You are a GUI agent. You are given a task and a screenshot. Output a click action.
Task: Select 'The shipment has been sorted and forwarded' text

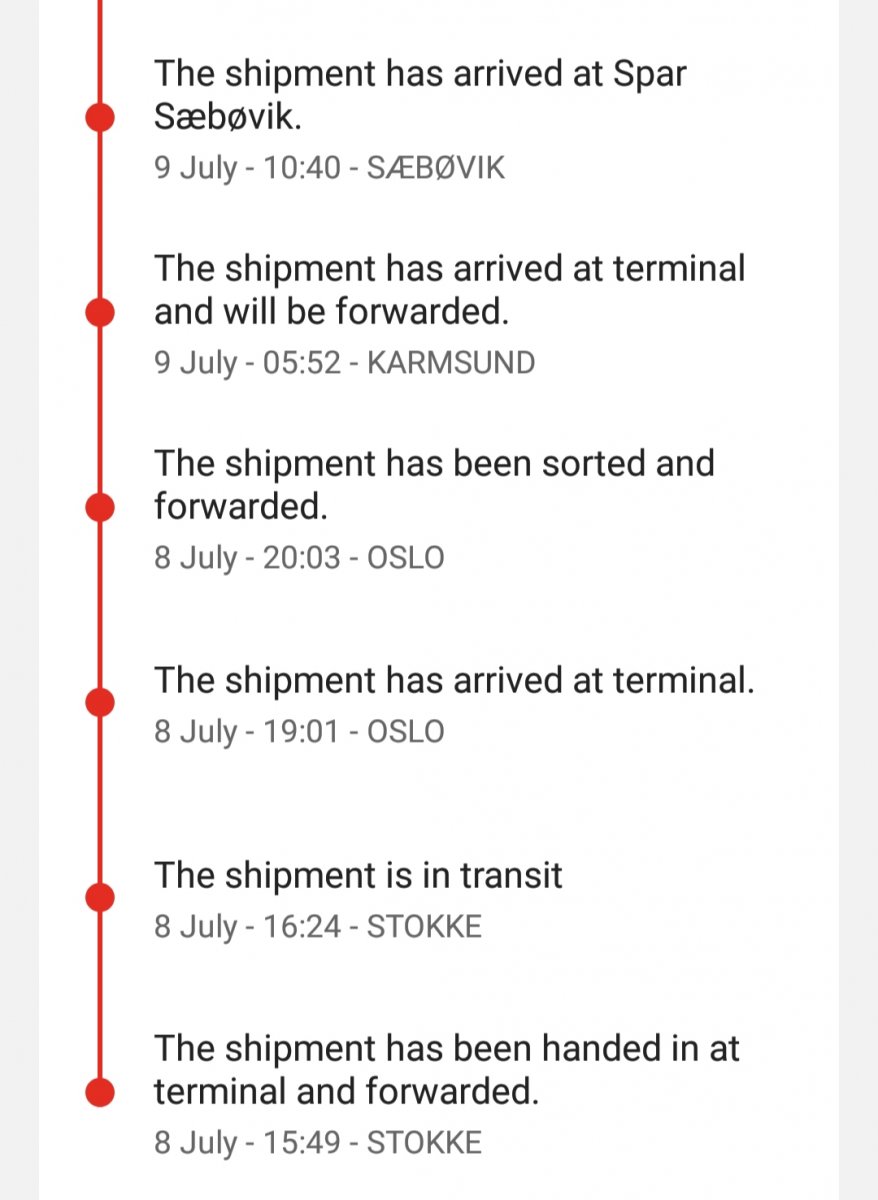coord(434,485)
